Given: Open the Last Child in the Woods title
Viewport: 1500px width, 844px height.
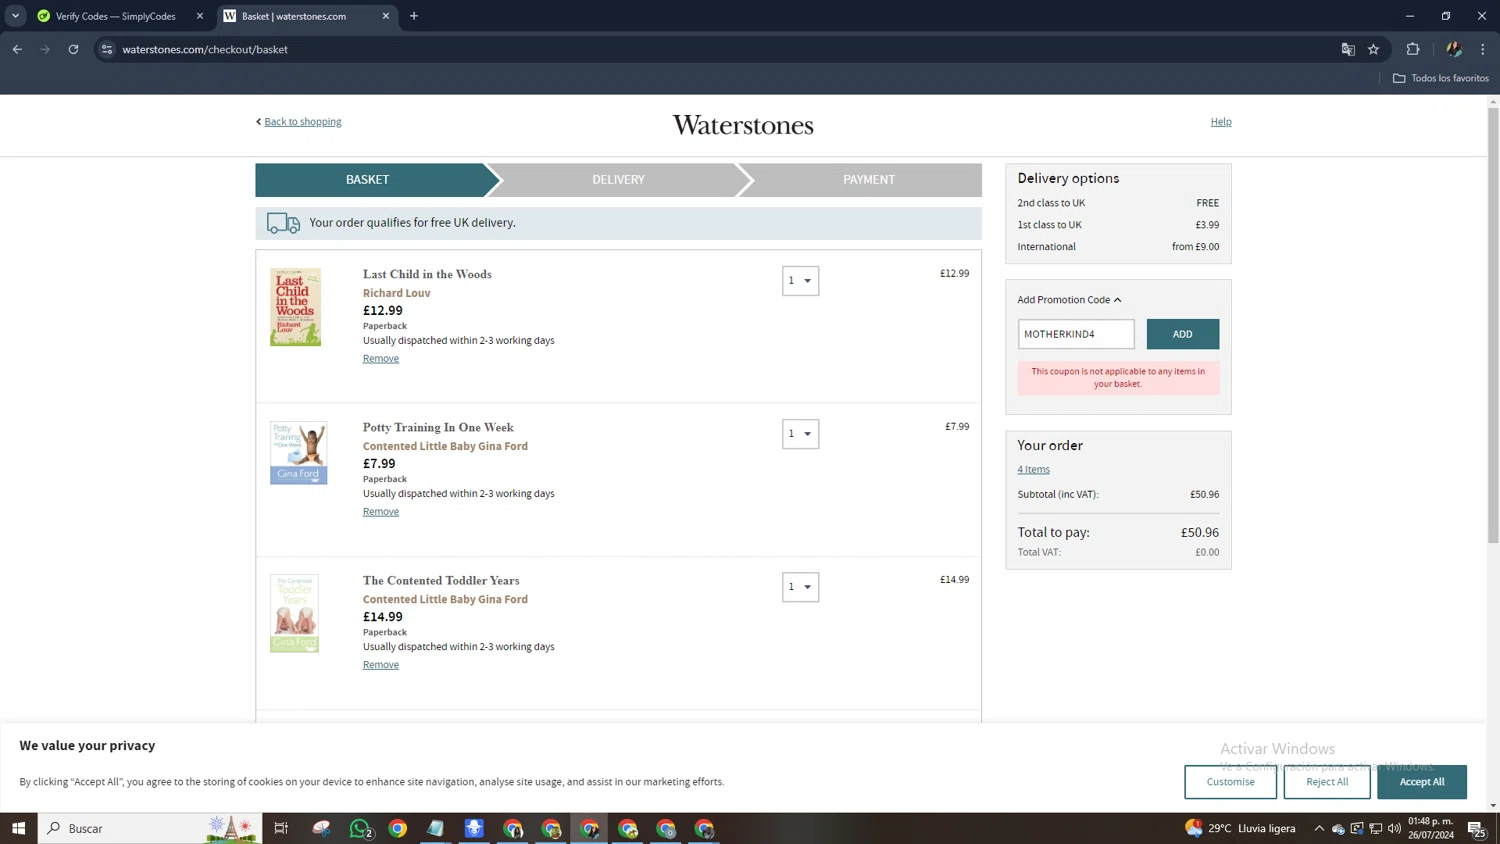Looking at the screenshot, I should [x=427, y=274].
